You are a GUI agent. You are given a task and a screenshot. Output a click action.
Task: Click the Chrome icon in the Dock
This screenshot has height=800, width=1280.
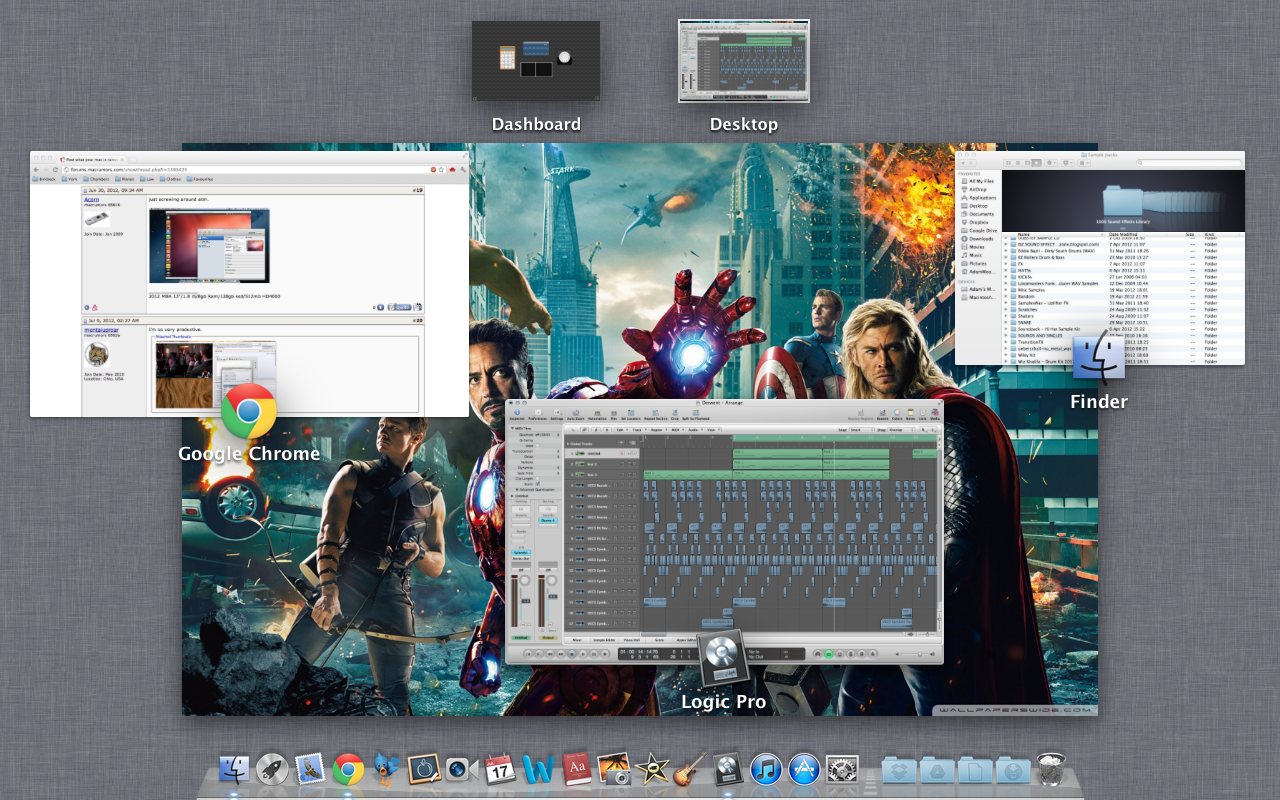point(348,769)
